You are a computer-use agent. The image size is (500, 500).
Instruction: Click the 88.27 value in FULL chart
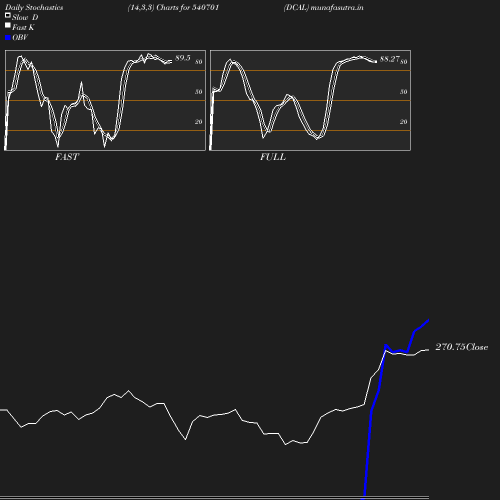389,59
